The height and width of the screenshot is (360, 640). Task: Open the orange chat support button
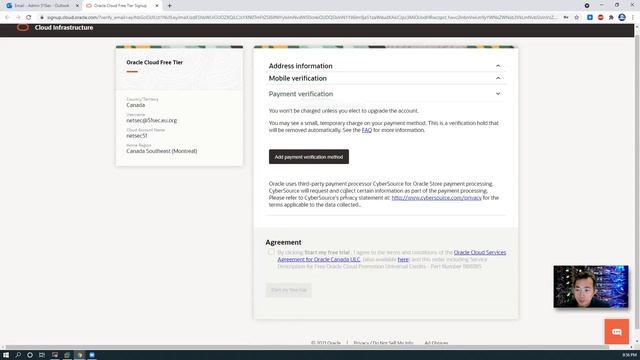(x=616, y=331)
